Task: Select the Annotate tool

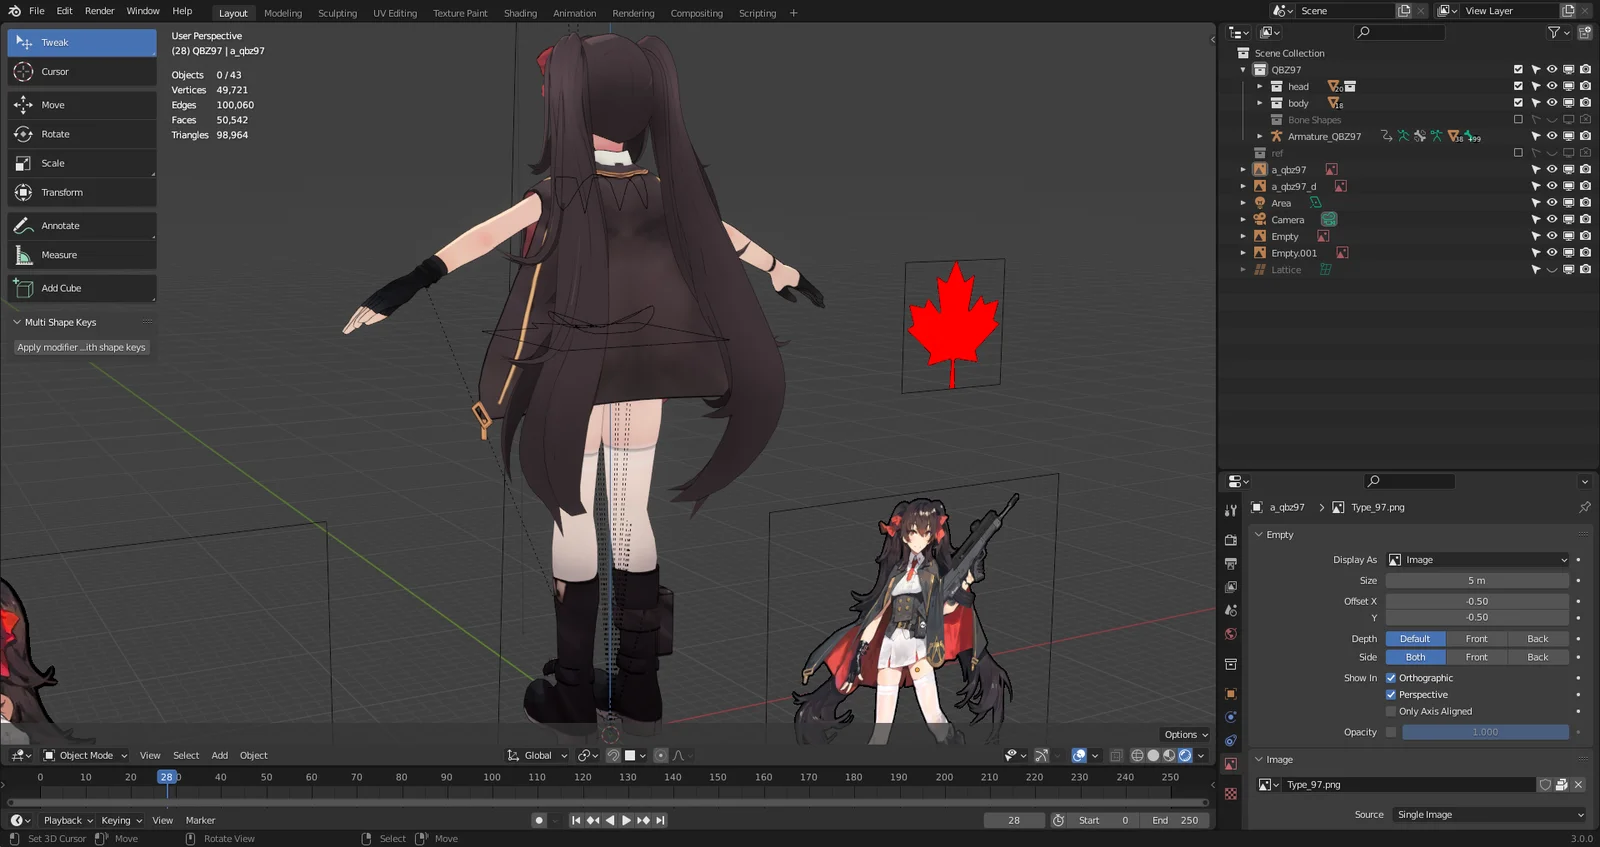Action: [82, 226]
